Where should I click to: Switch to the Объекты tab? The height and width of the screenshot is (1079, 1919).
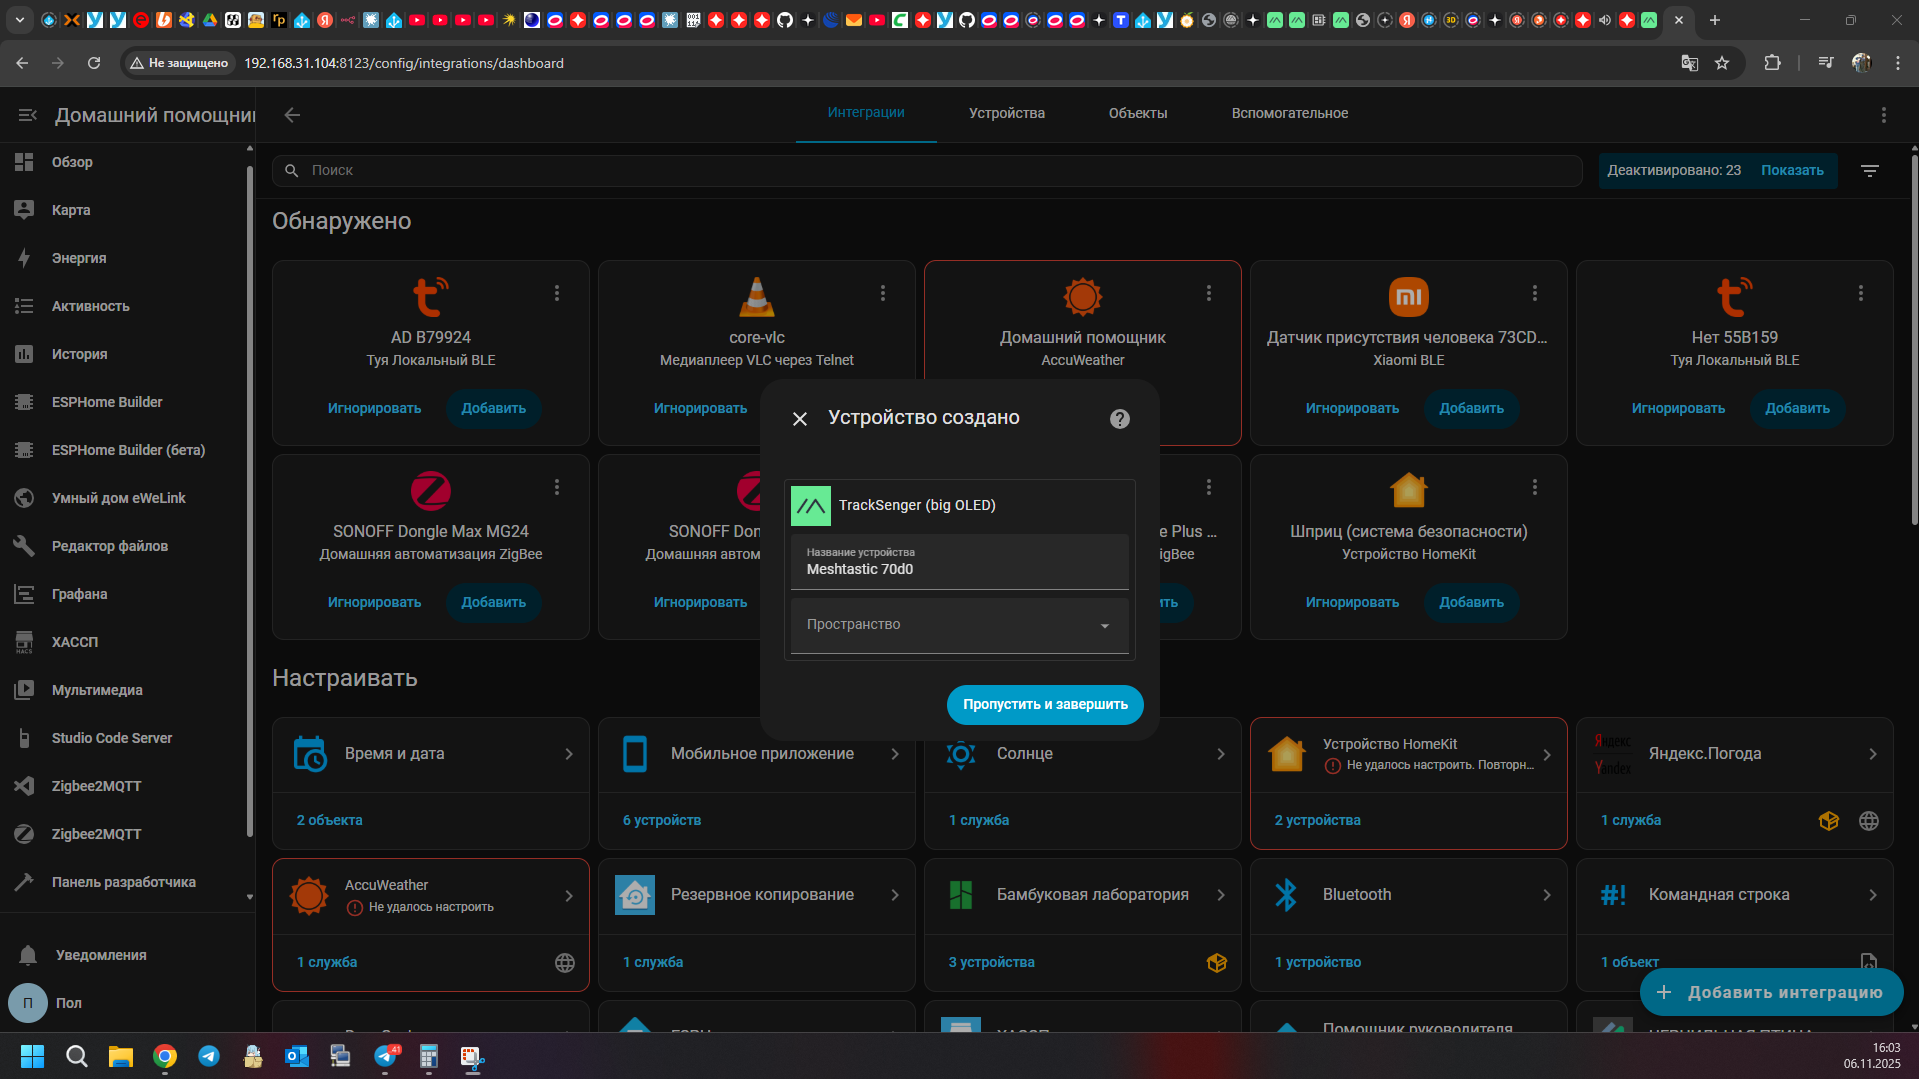pos(1137,114)
